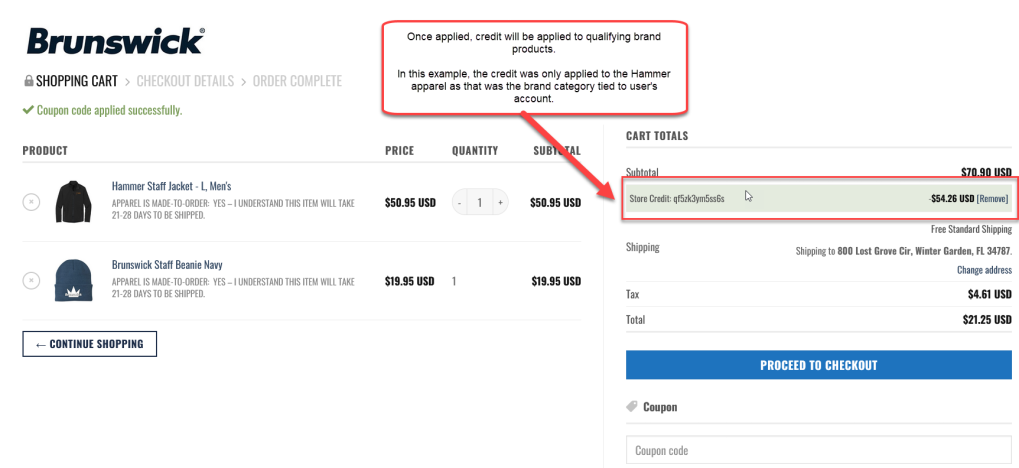Open the Brunswick Staff Beanie thumbnail image
This screenshot has width=1019, height=468.
[x=74, y=280]
